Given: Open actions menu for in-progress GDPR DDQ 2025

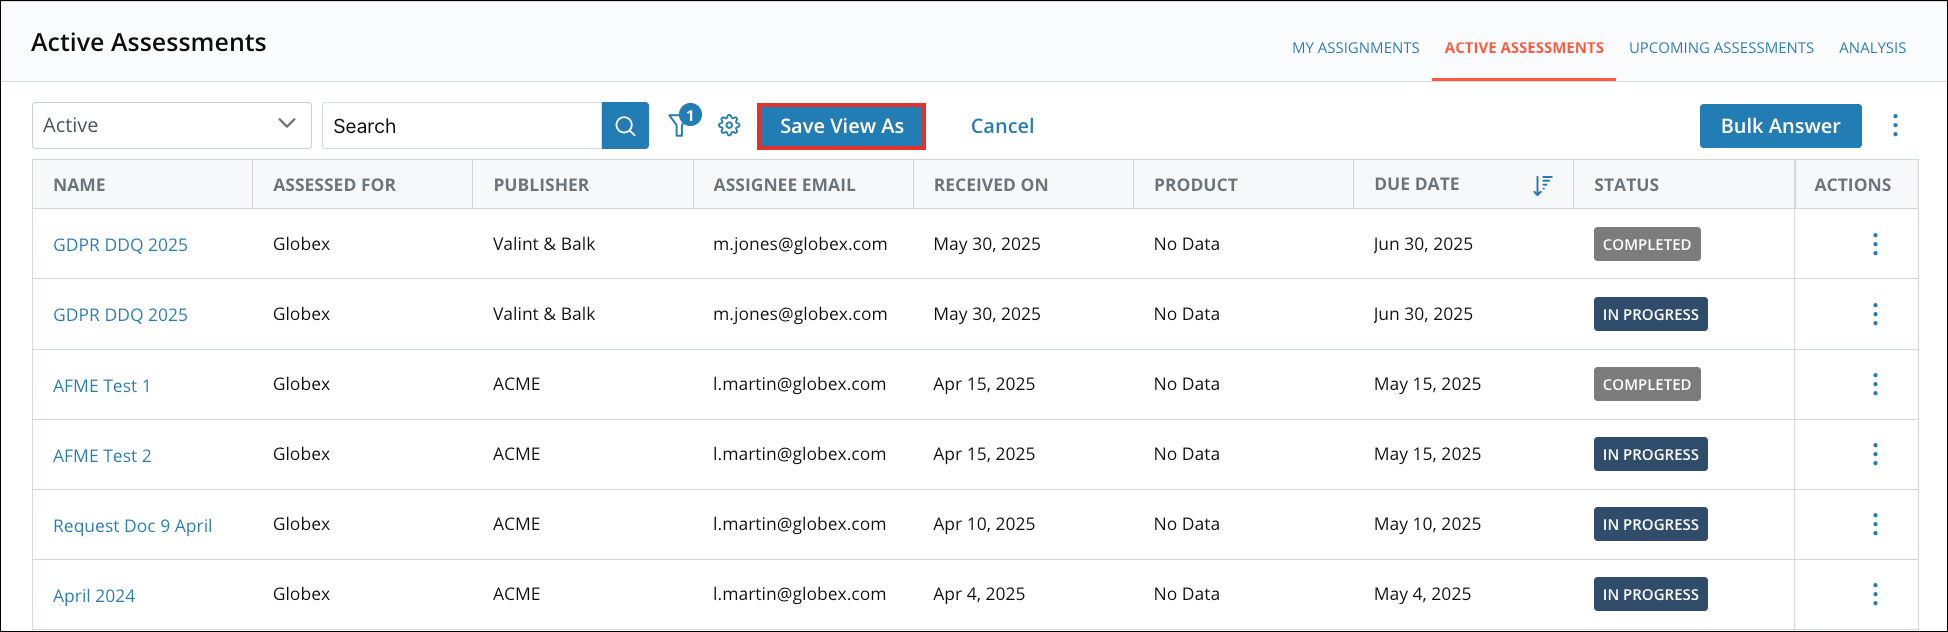Looking at the screenshot, I should point(1875,314).
